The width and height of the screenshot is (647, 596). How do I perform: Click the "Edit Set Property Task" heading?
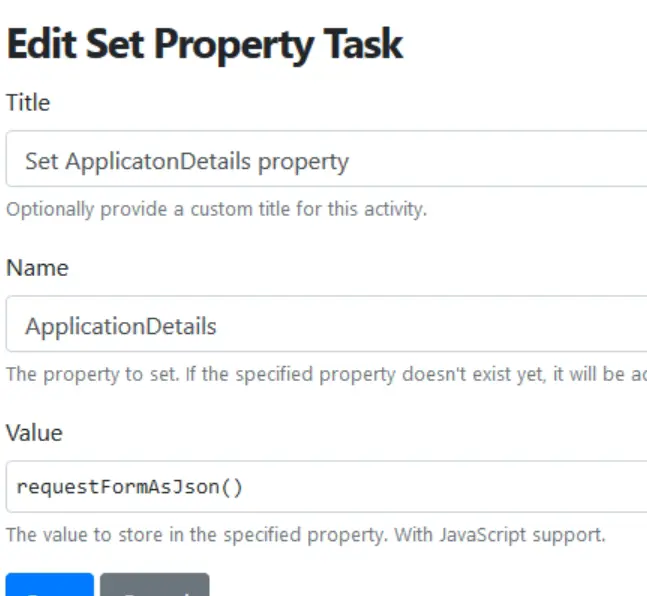click(204, 44)
